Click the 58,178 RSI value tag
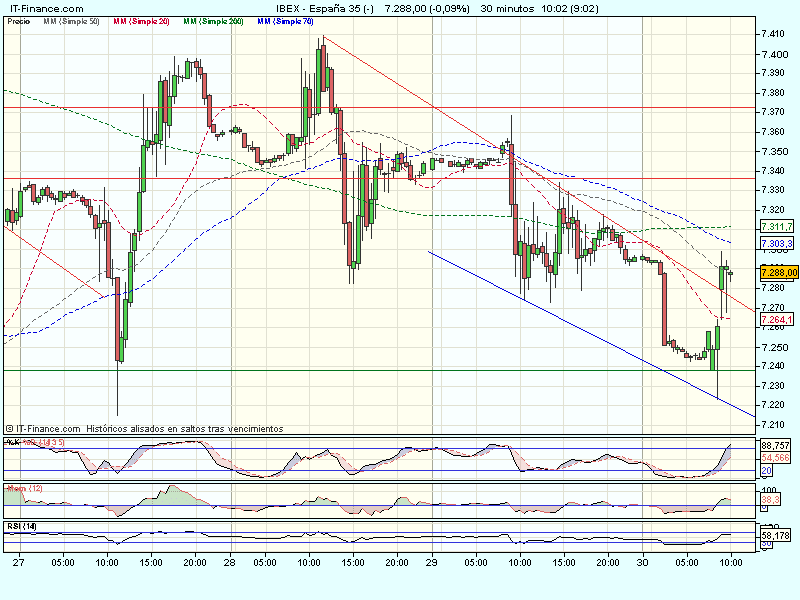The height and width of the screenshot is (600, 800). [x=776, y=535]
